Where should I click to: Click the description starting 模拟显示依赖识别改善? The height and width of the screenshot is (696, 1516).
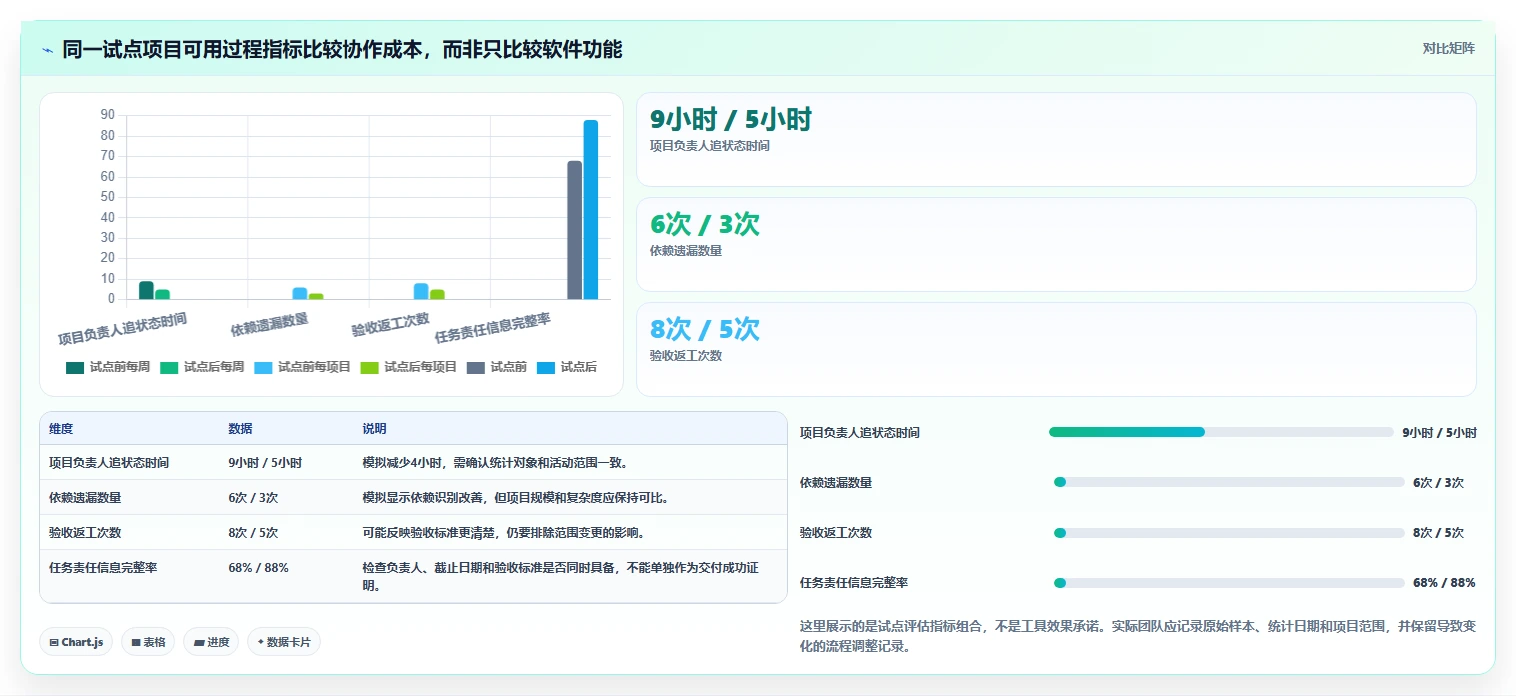(x=515, y=497)
